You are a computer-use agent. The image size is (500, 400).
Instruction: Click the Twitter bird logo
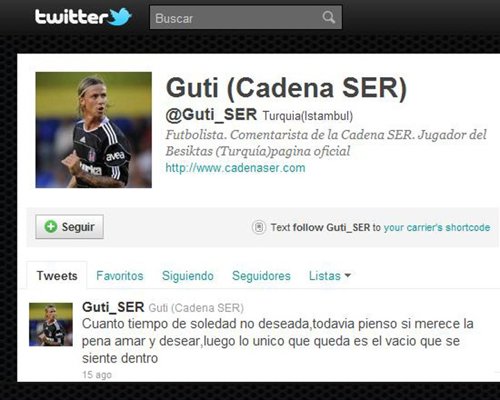pos(120,17)
